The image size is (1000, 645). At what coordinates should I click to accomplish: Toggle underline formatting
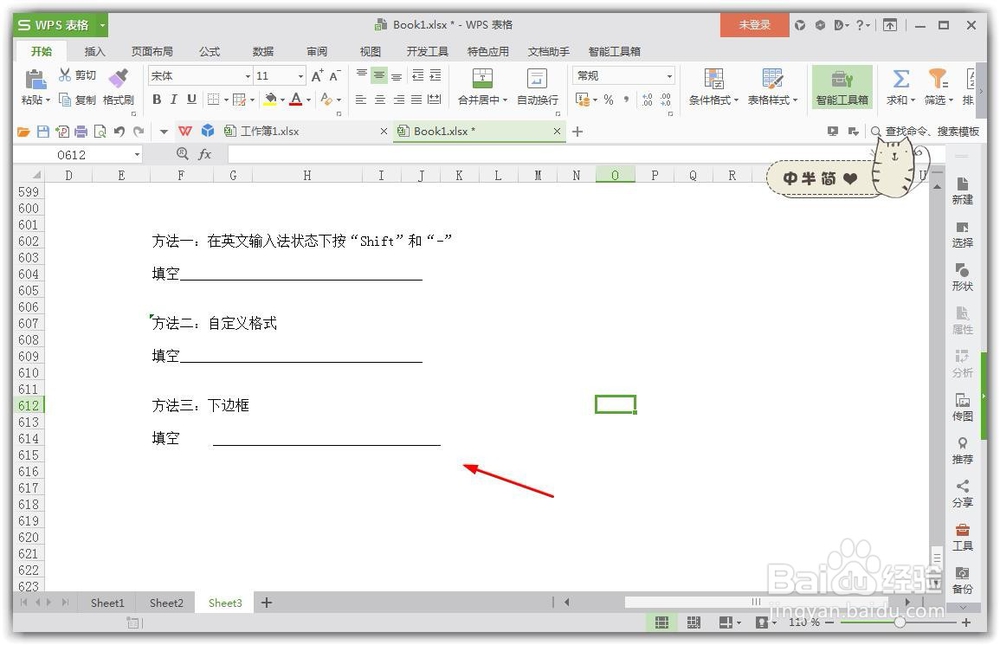191,99
